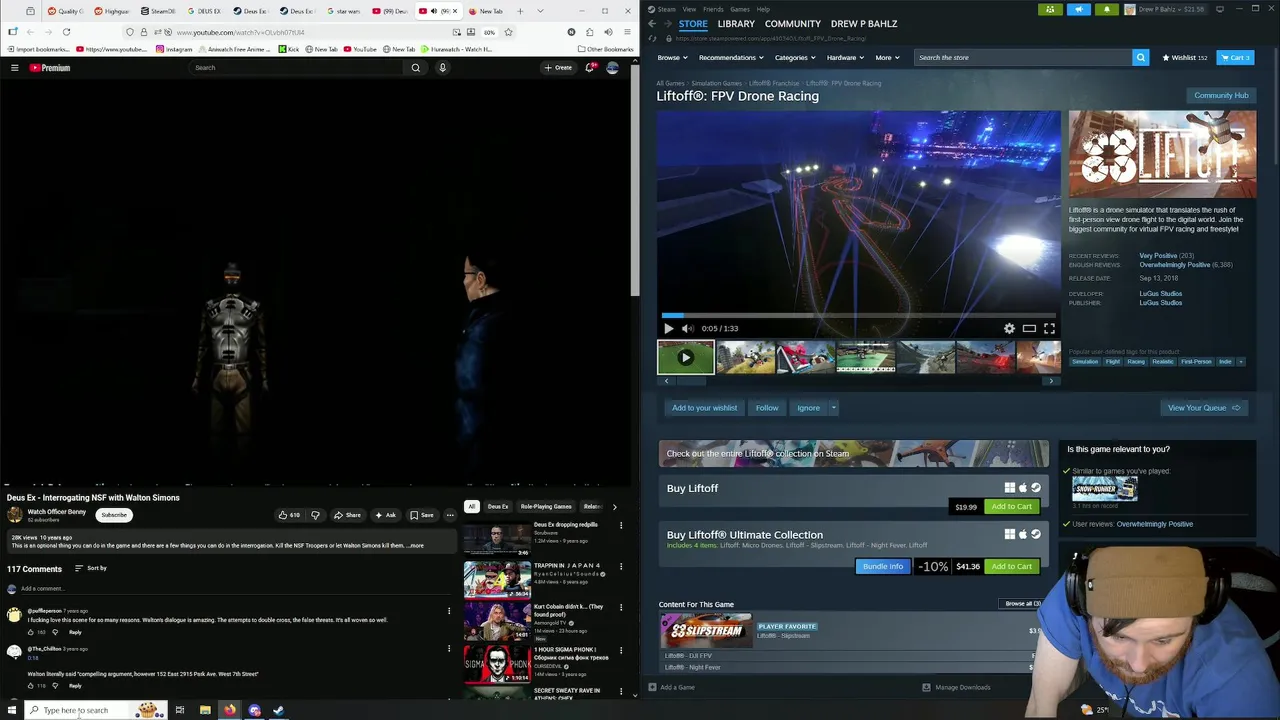Open the Steam Hardware dropdown
The image size is (1280, 720).
coord(845,57)
